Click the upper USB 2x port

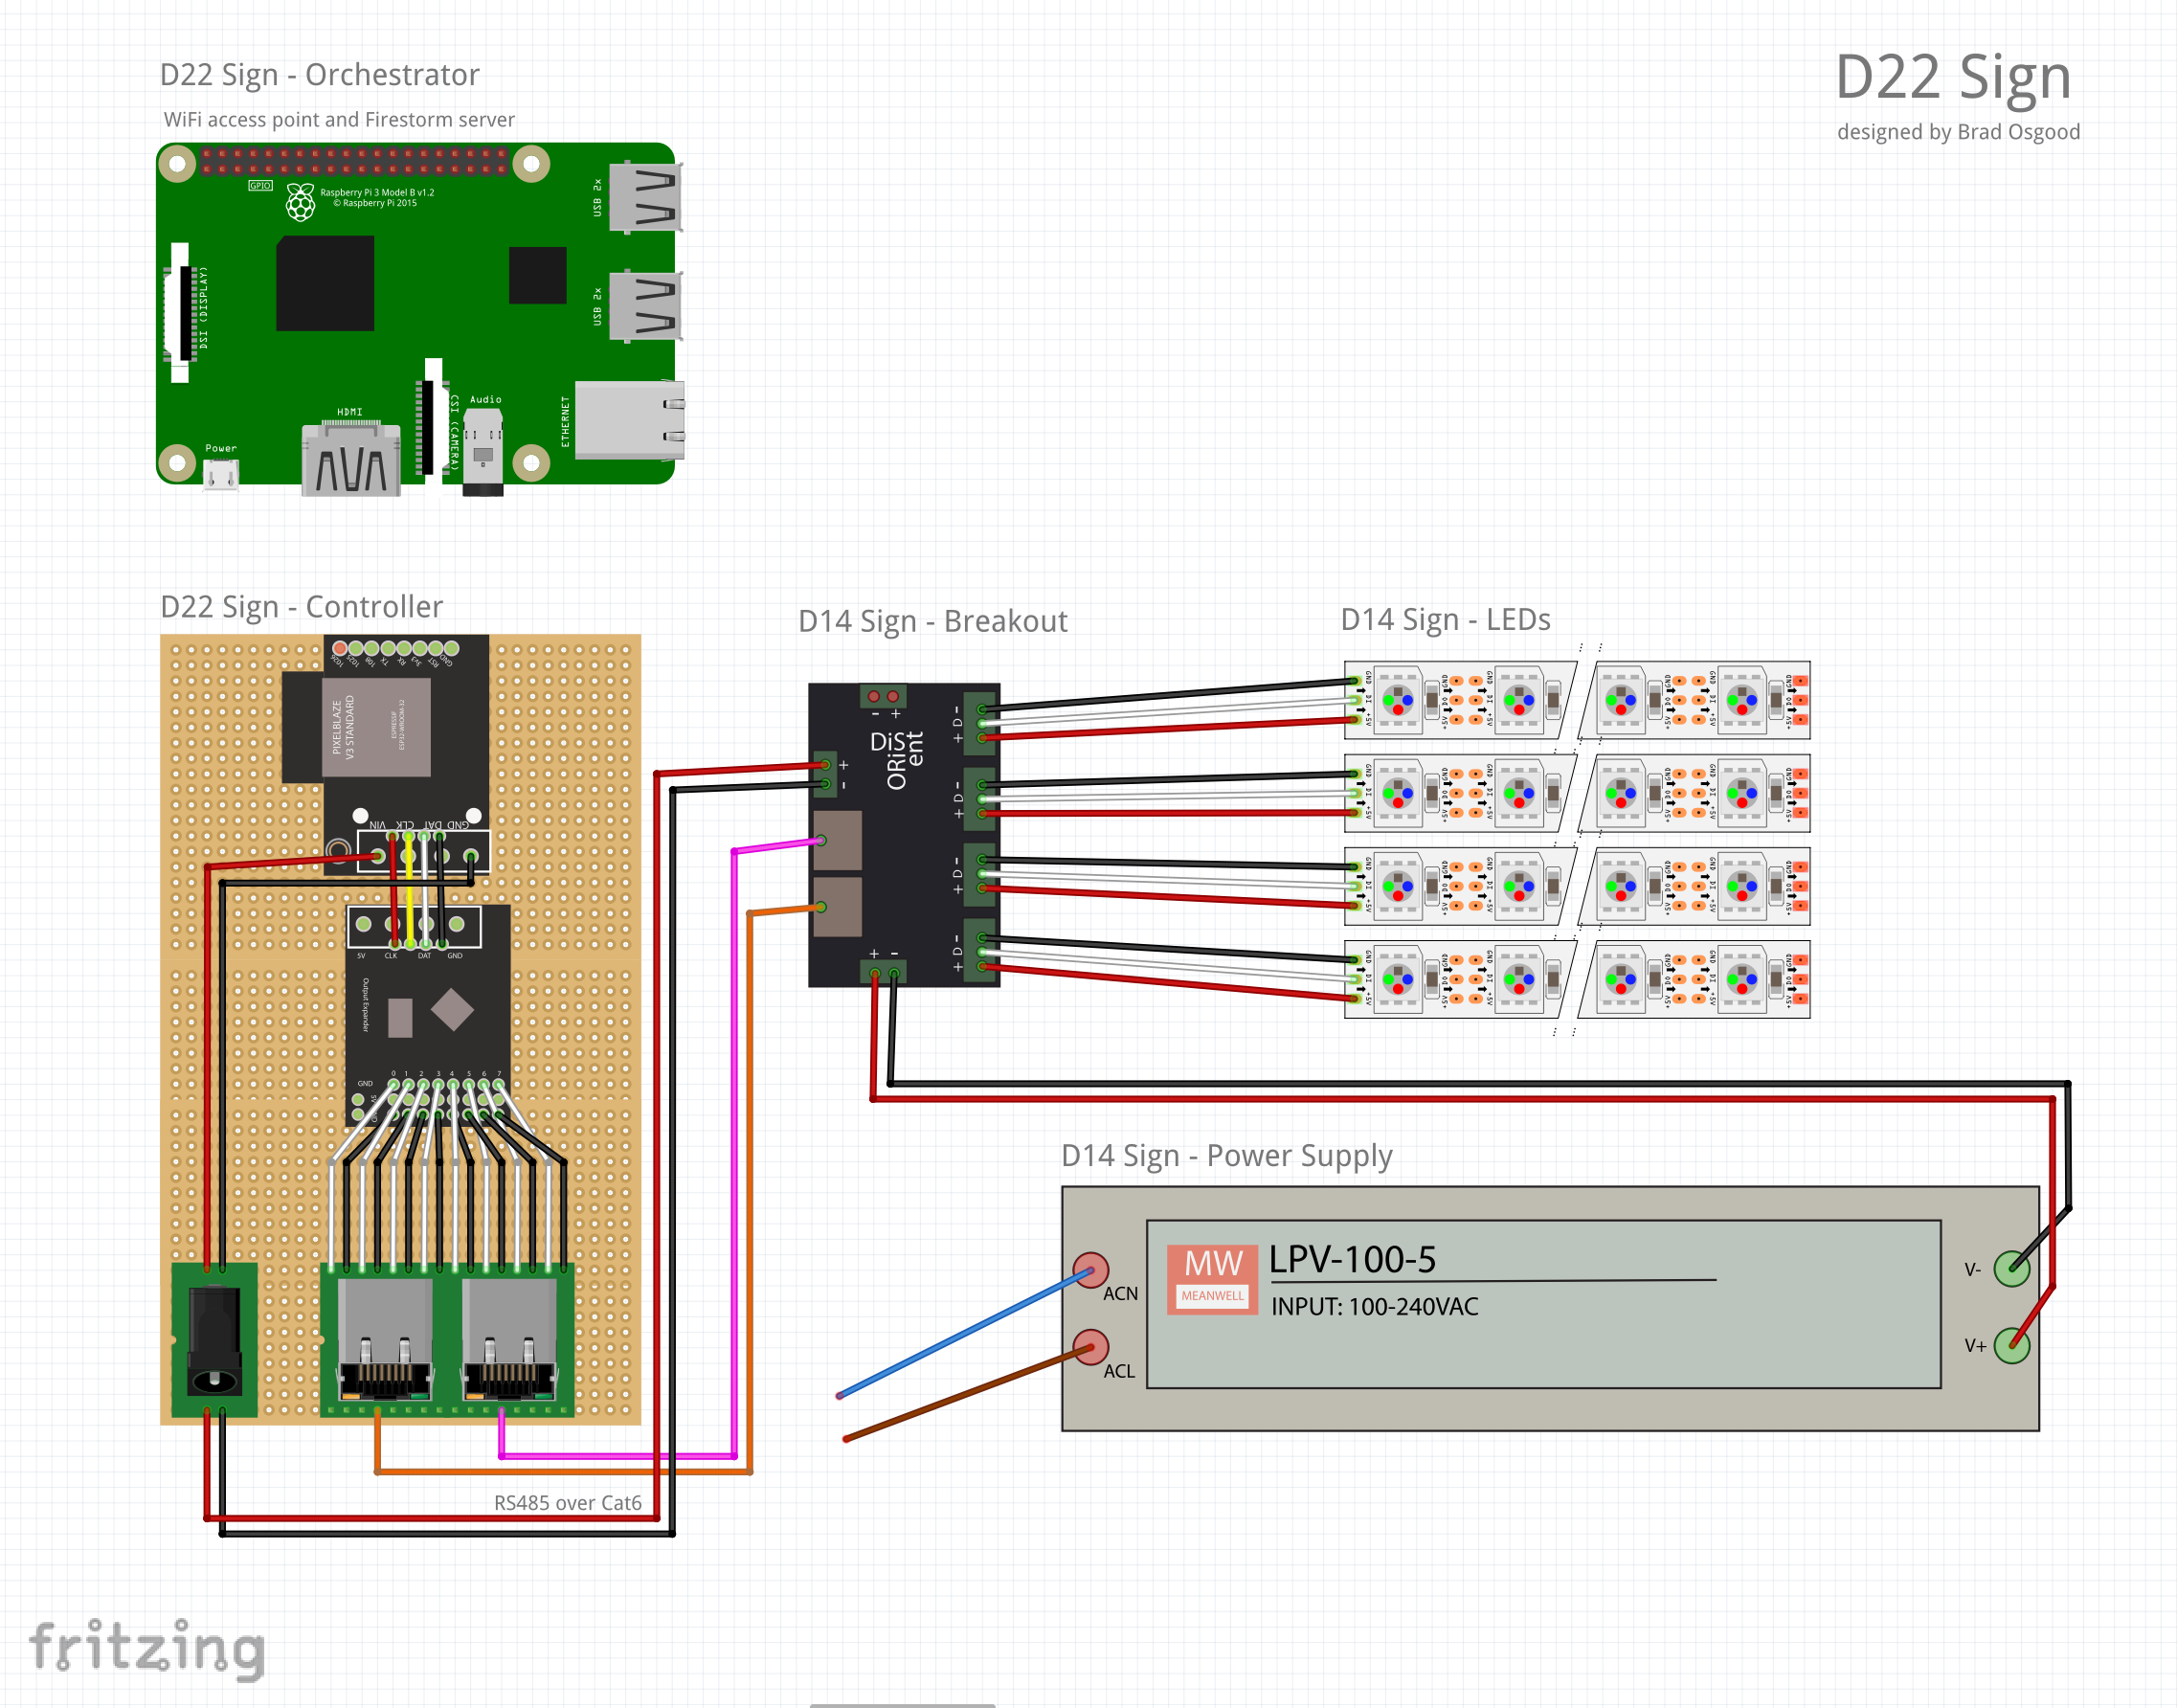pyautogui.click(x=645, y=197)
